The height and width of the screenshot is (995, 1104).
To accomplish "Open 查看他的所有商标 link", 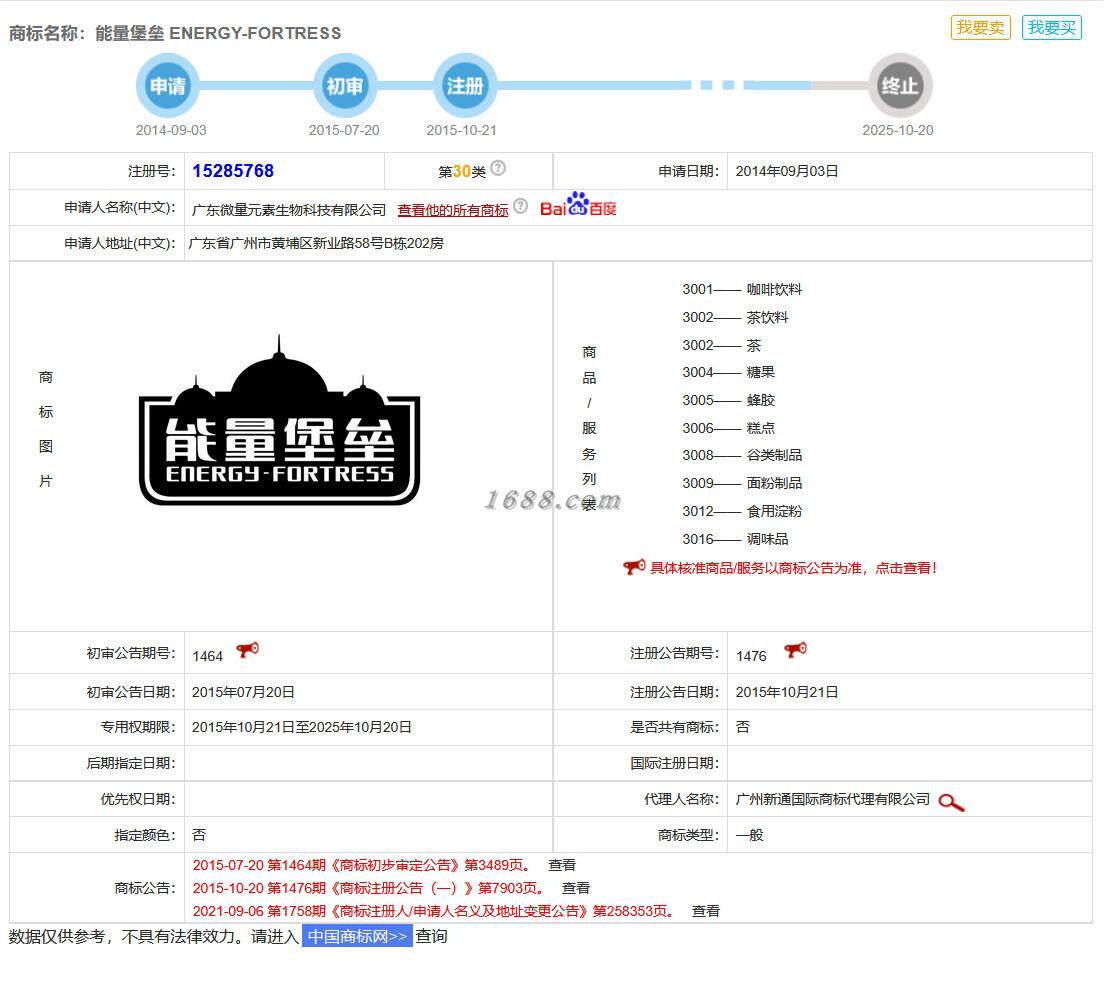I will coord(453,210).
